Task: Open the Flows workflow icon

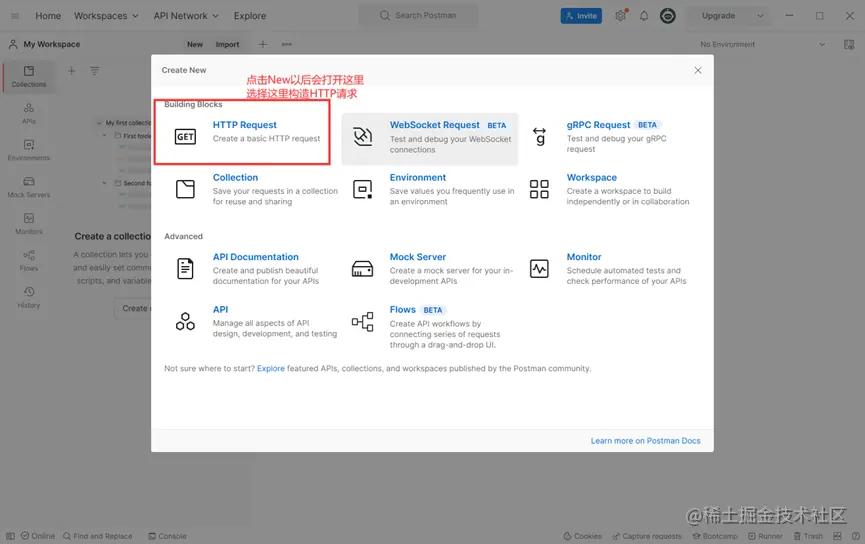Action: pos(362,322)
